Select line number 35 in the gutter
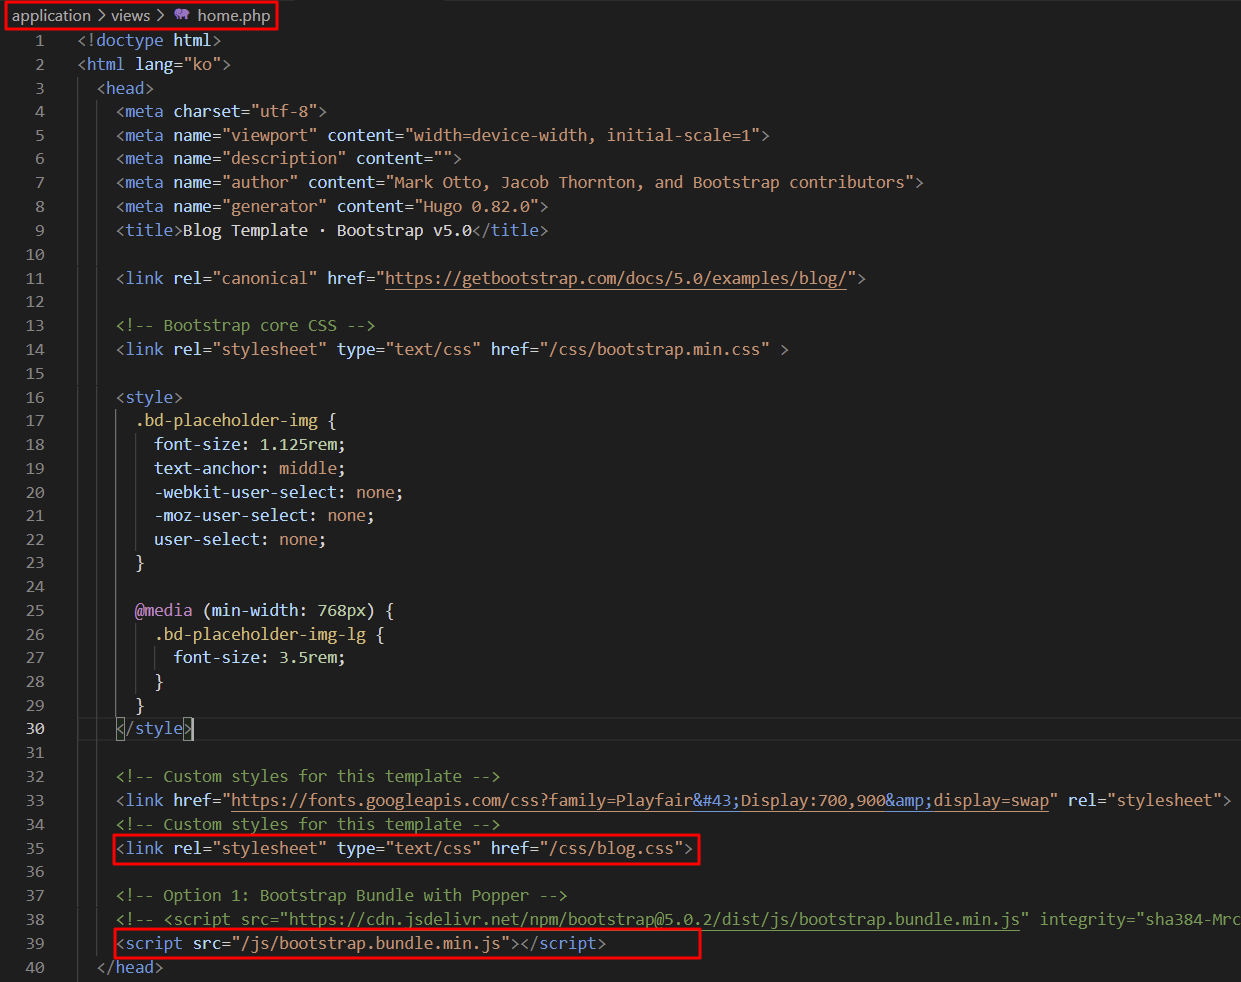This screenshot has height=982, width=1241. [x=35, y=848]
